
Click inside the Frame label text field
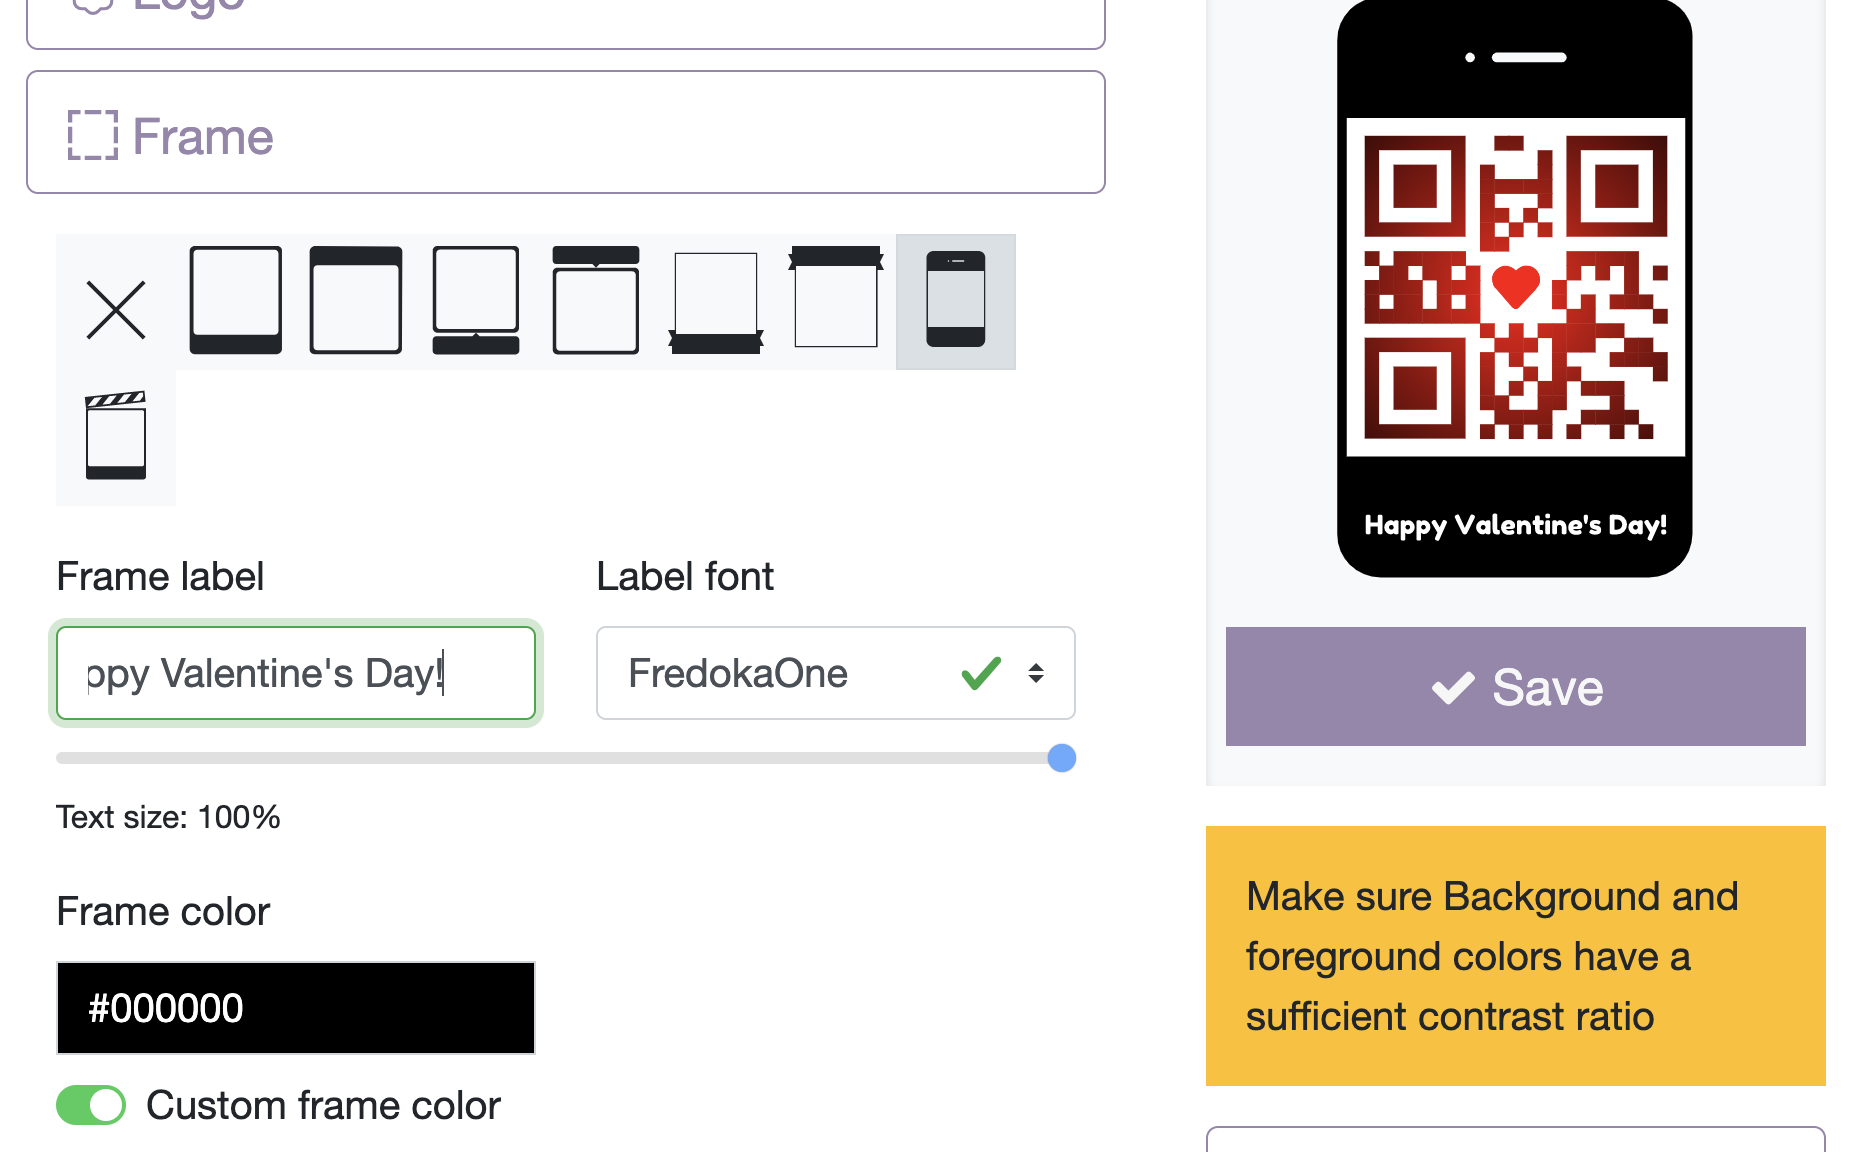(x=295, y=673)
